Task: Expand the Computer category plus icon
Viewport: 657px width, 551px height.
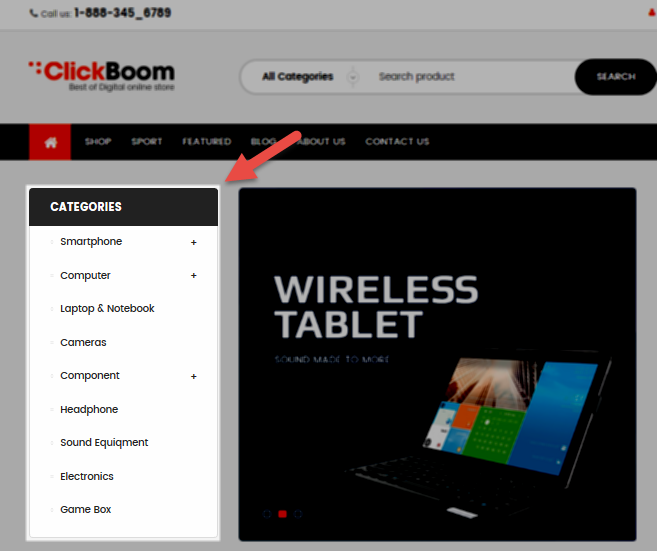Action: tap(194, 275)
